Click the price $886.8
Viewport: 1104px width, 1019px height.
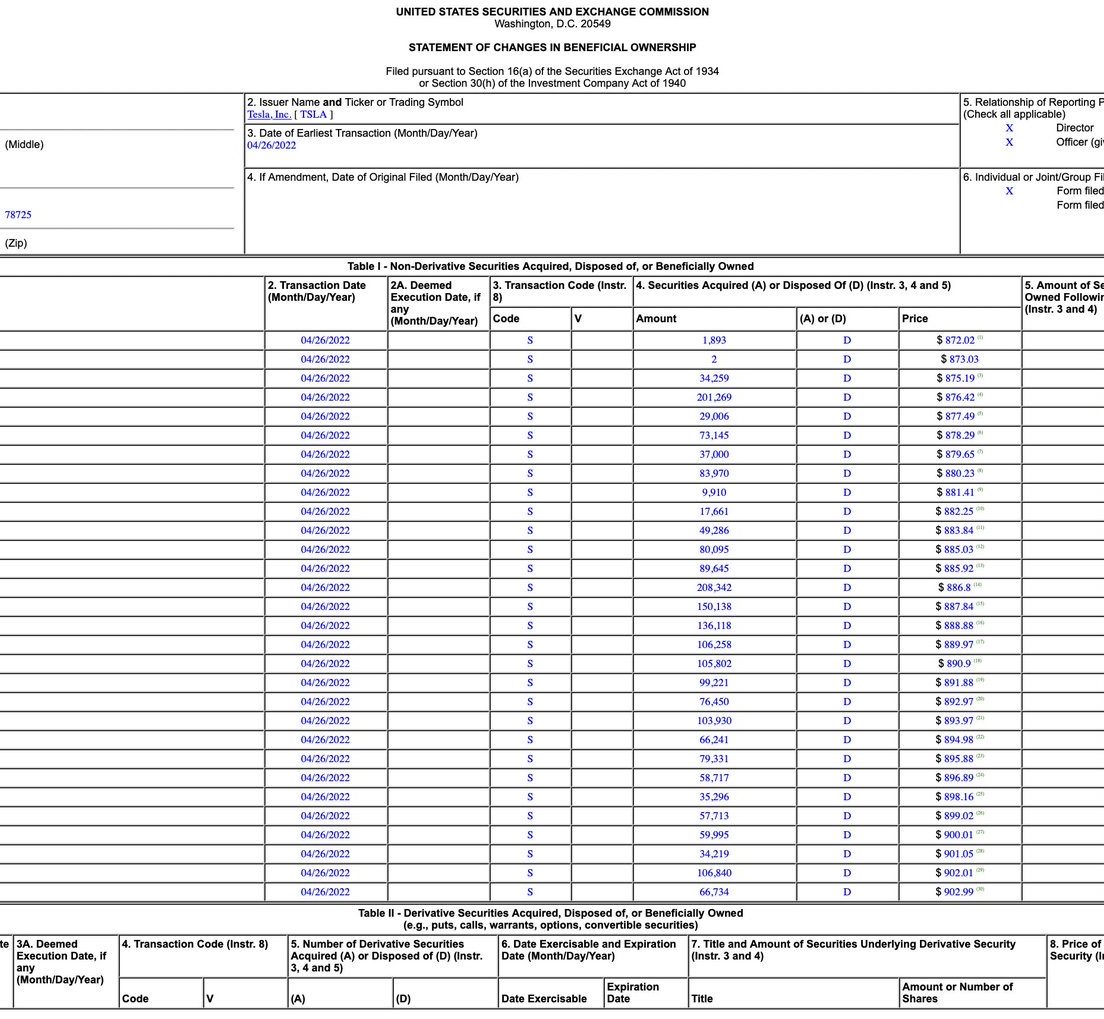tap(955, 587)
